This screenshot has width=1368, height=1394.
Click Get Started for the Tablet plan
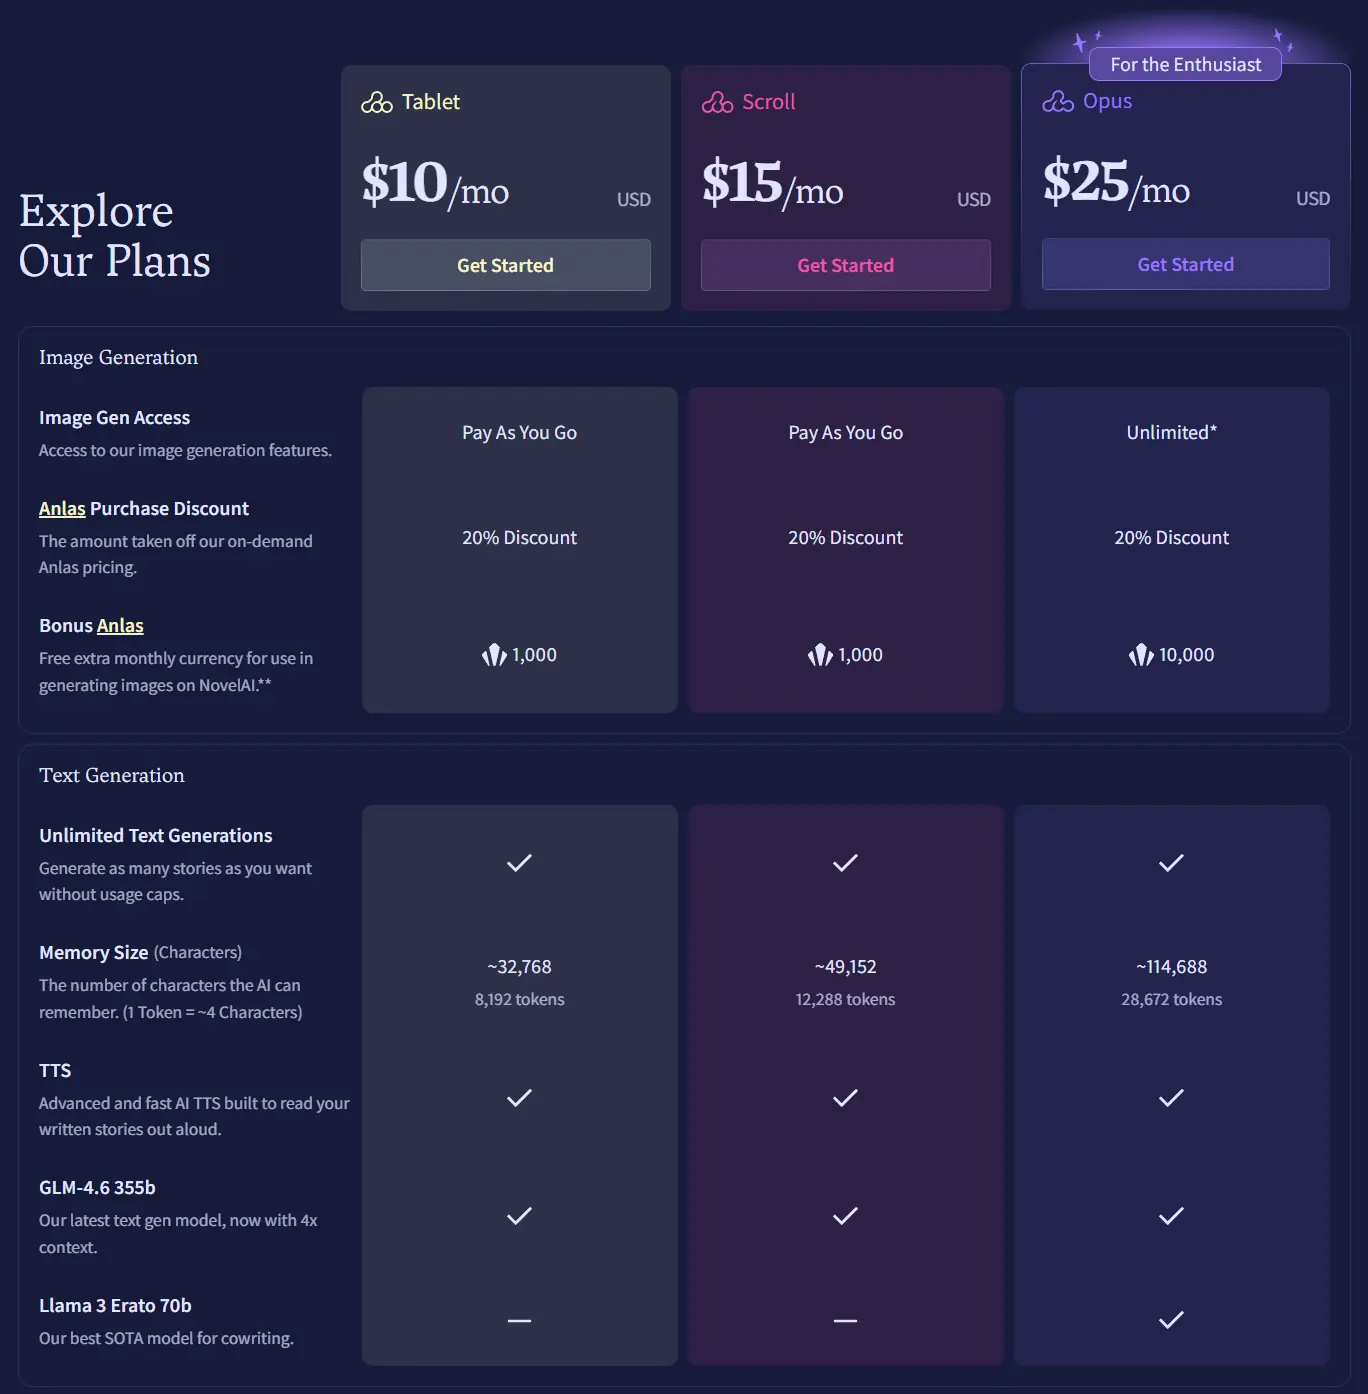point(505,265)
